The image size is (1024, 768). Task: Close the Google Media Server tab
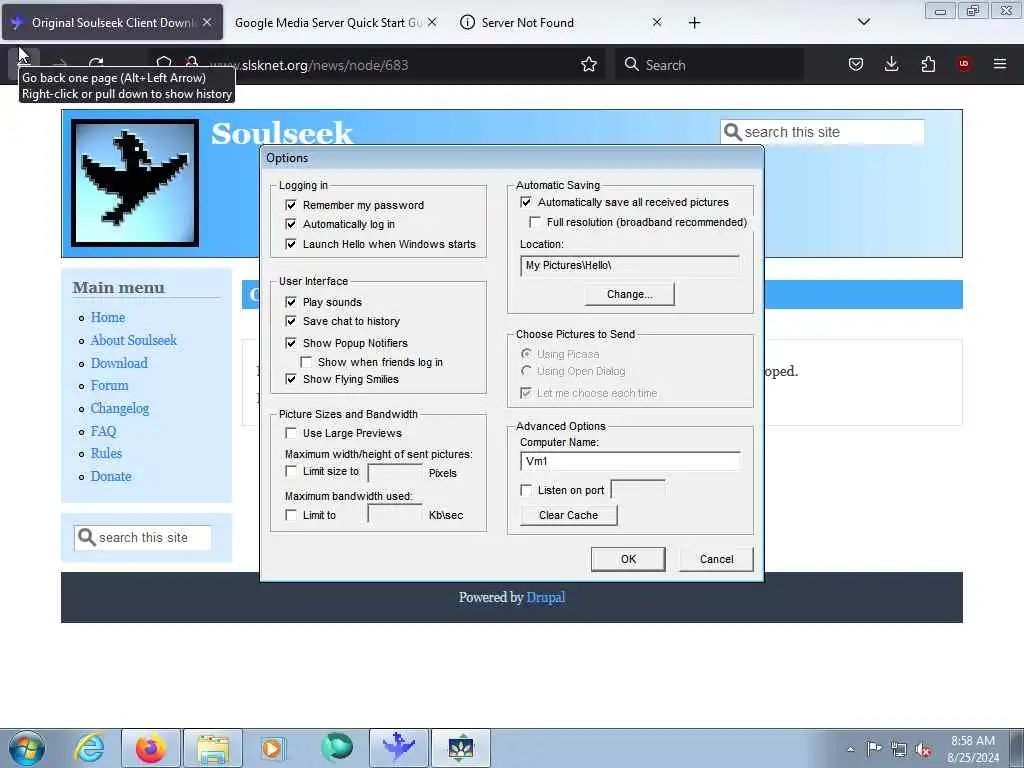point(432,22)
